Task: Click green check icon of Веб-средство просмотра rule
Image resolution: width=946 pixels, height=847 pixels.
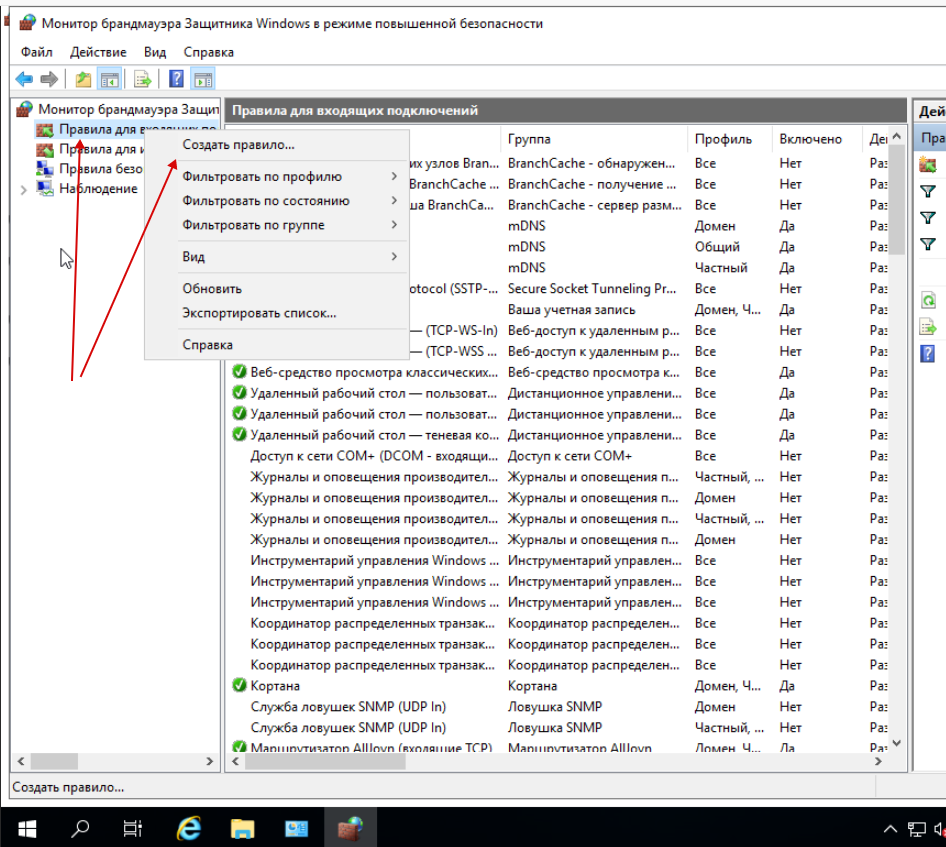Action: tap(240, 372)
